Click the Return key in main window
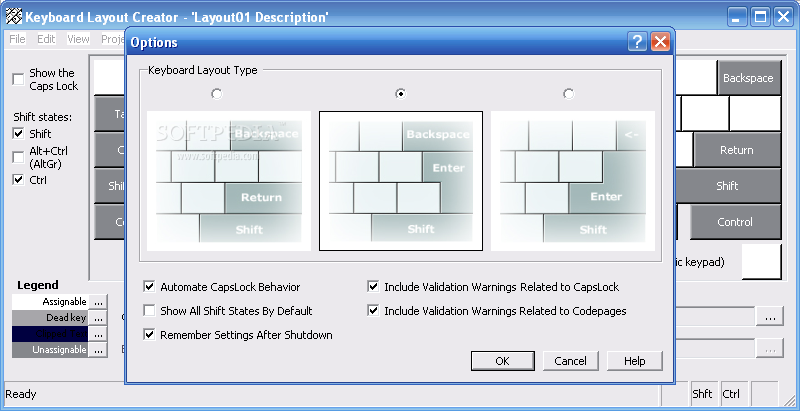Screen dimensions: 800x411 (737, 150)
